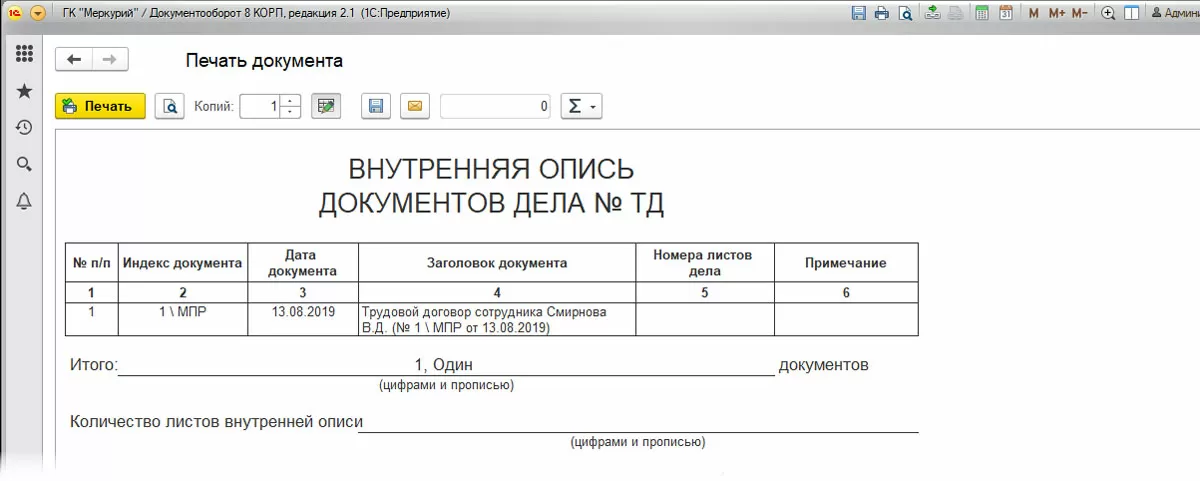Click the yellow Печать button
This screenshot has height=481, width=1200.
pyautogui.click(x=100, y=106)
